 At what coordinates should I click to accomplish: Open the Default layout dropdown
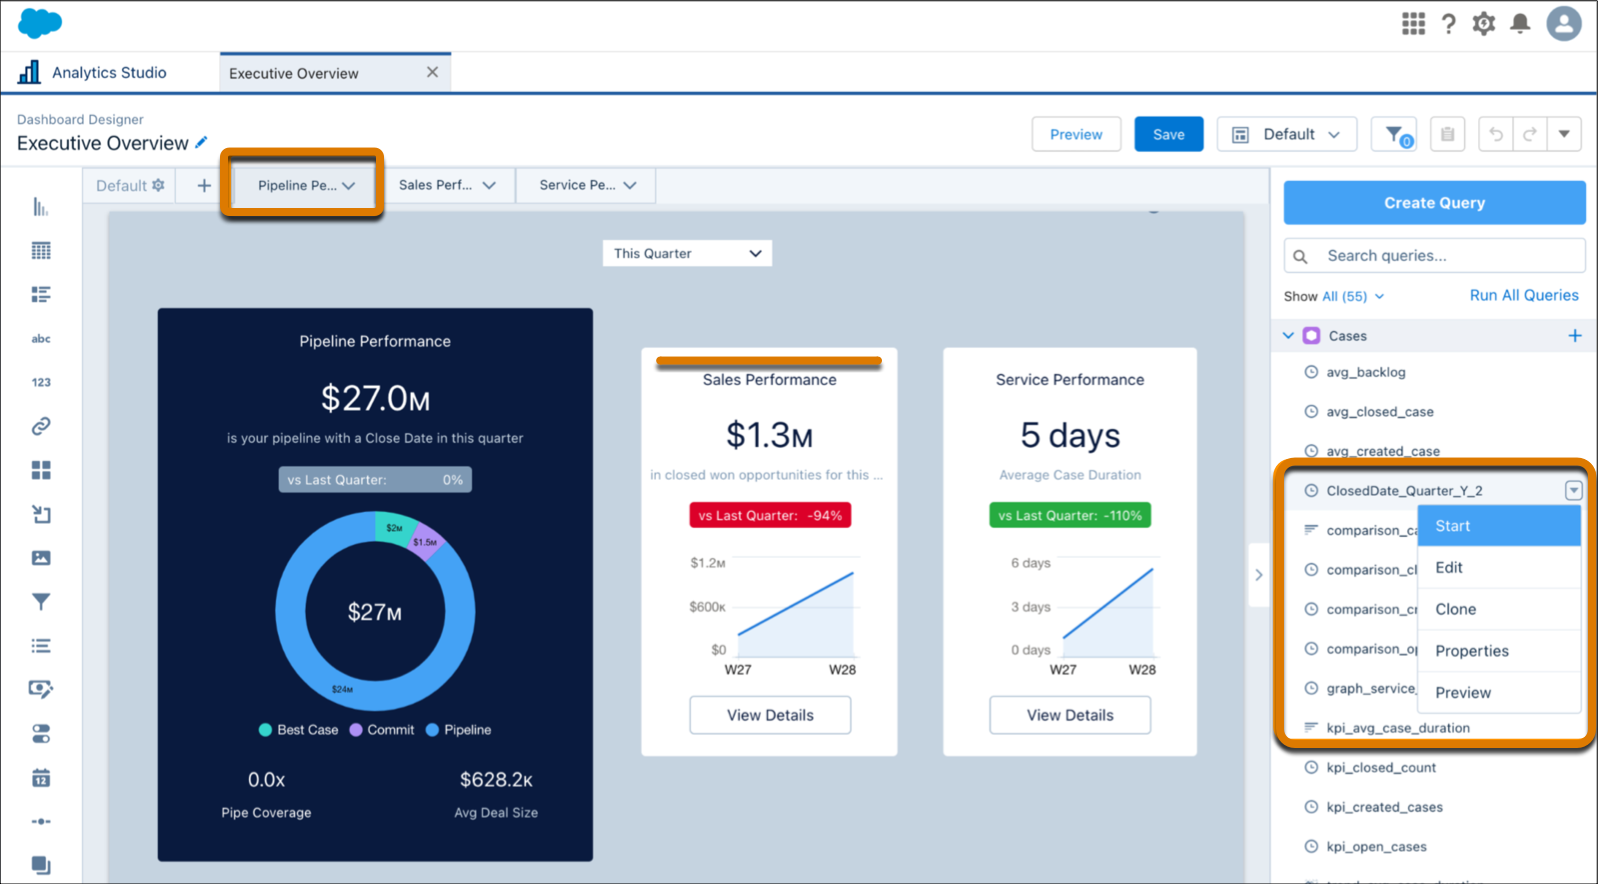point(1286,135)
